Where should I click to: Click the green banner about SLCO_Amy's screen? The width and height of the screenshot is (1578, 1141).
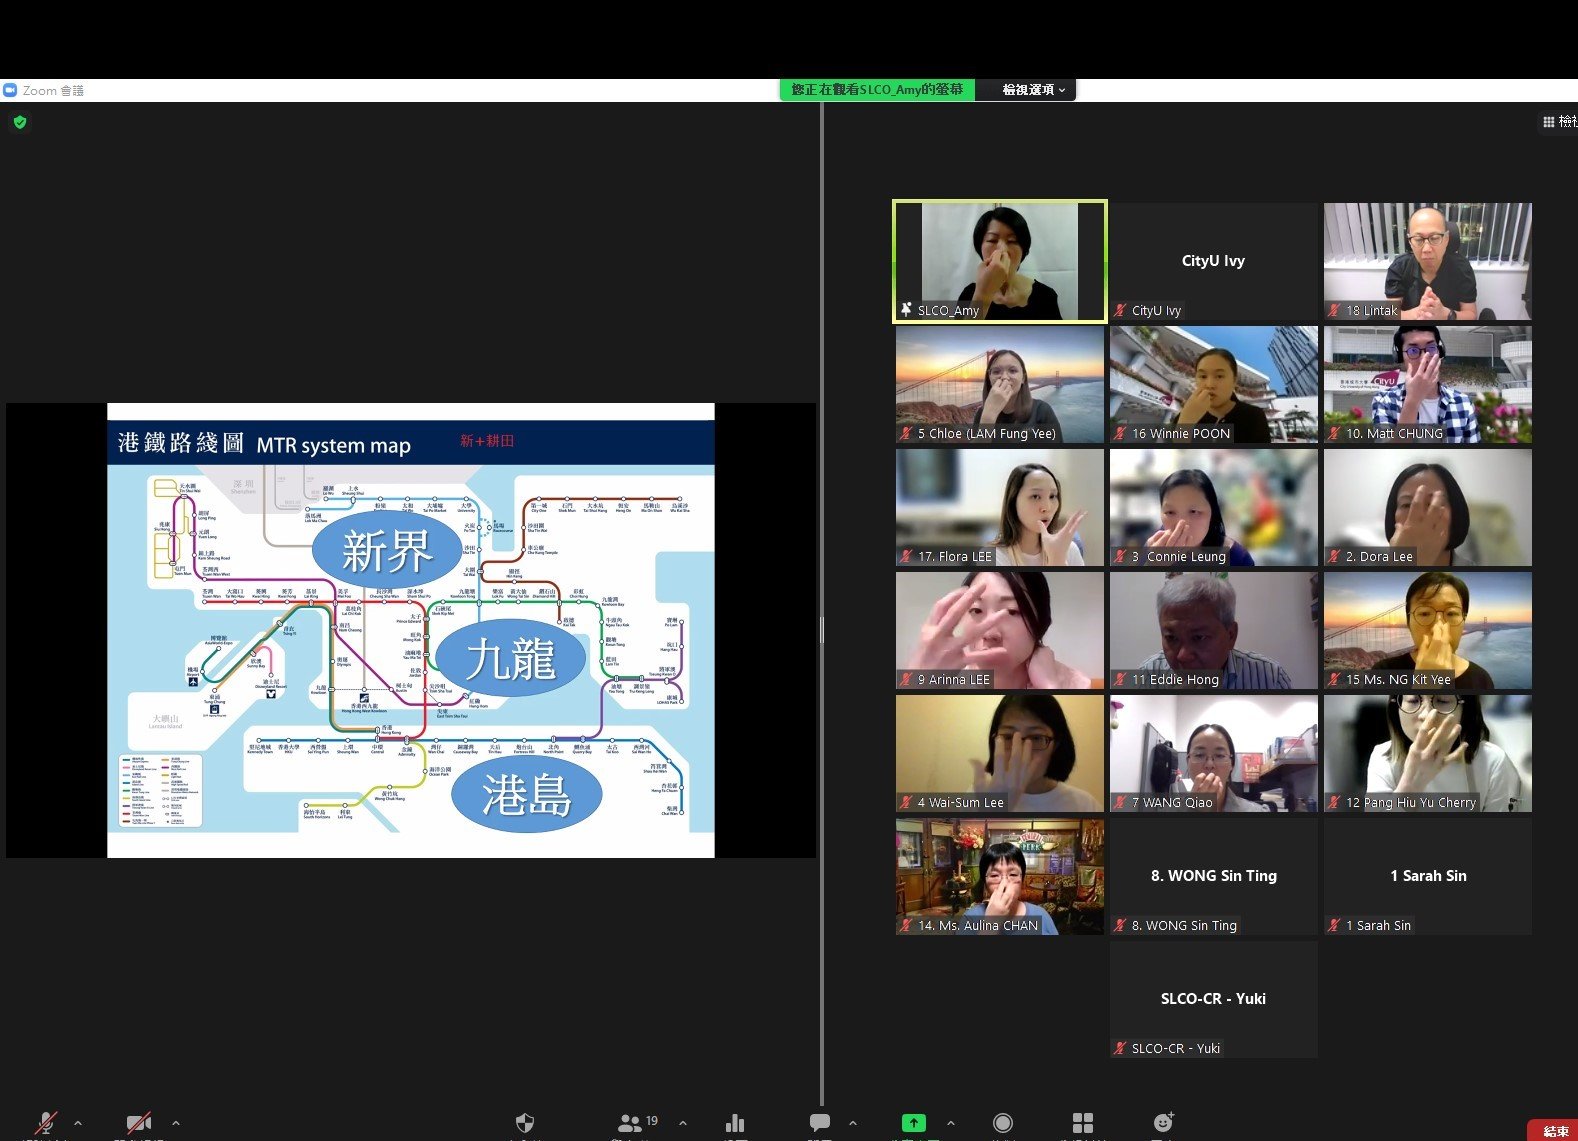[x=877, y=90]
